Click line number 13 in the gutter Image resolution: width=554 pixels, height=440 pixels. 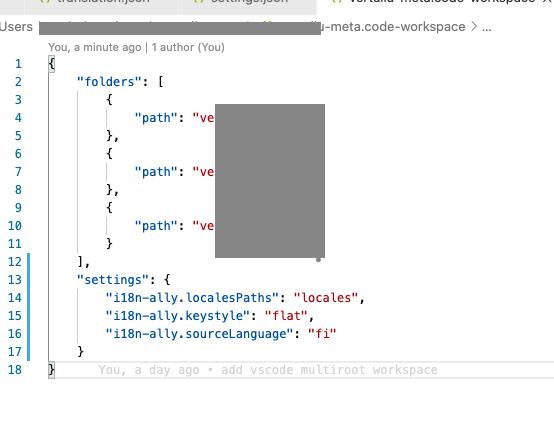pyautogui.click(x=15, y=280)
